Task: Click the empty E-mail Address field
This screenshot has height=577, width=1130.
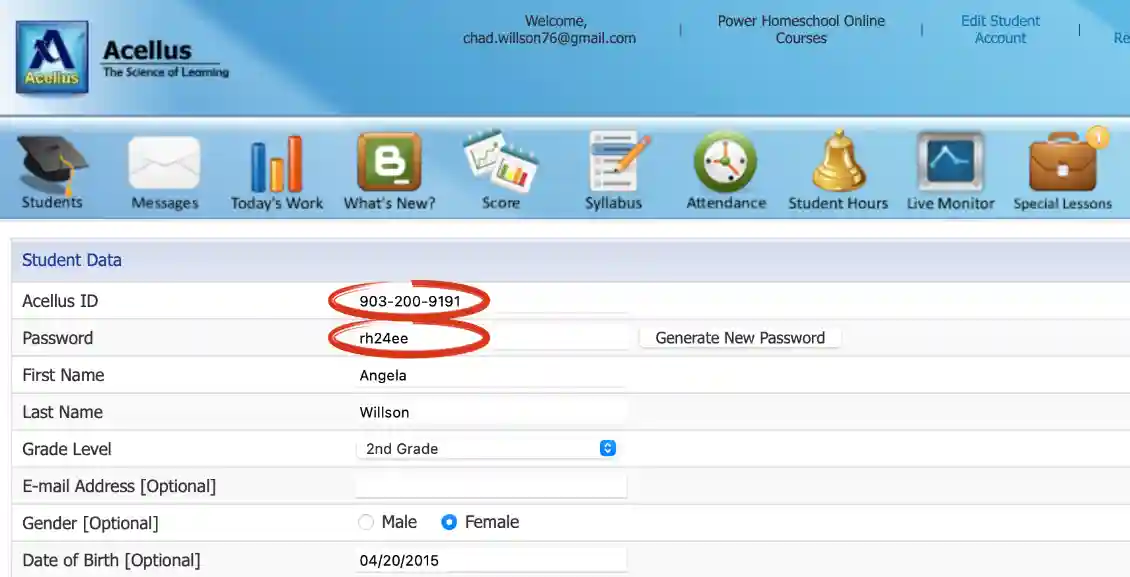Action: pos(491,486)
